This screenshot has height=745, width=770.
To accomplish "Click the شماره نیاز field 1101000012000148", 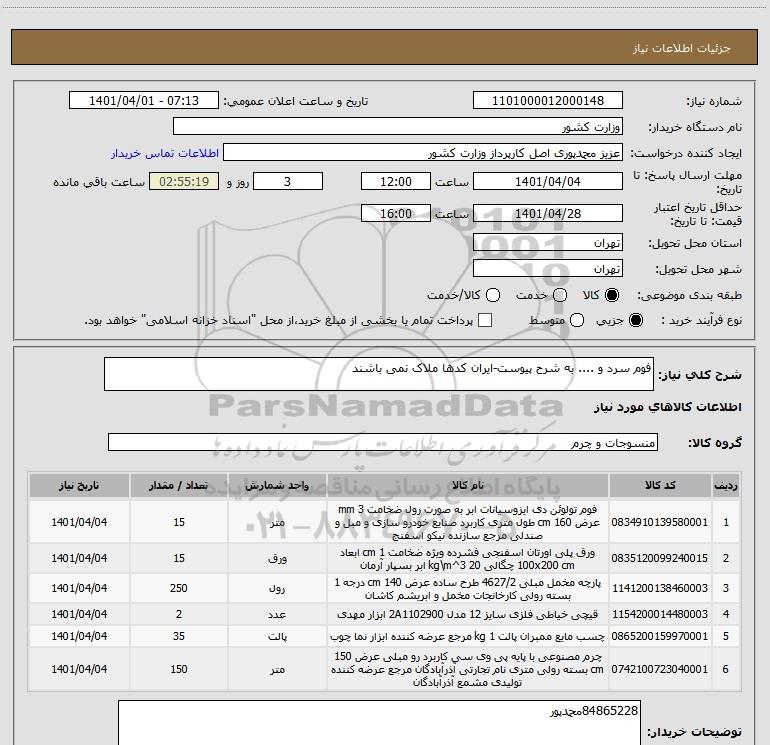I will pos(548,101).
